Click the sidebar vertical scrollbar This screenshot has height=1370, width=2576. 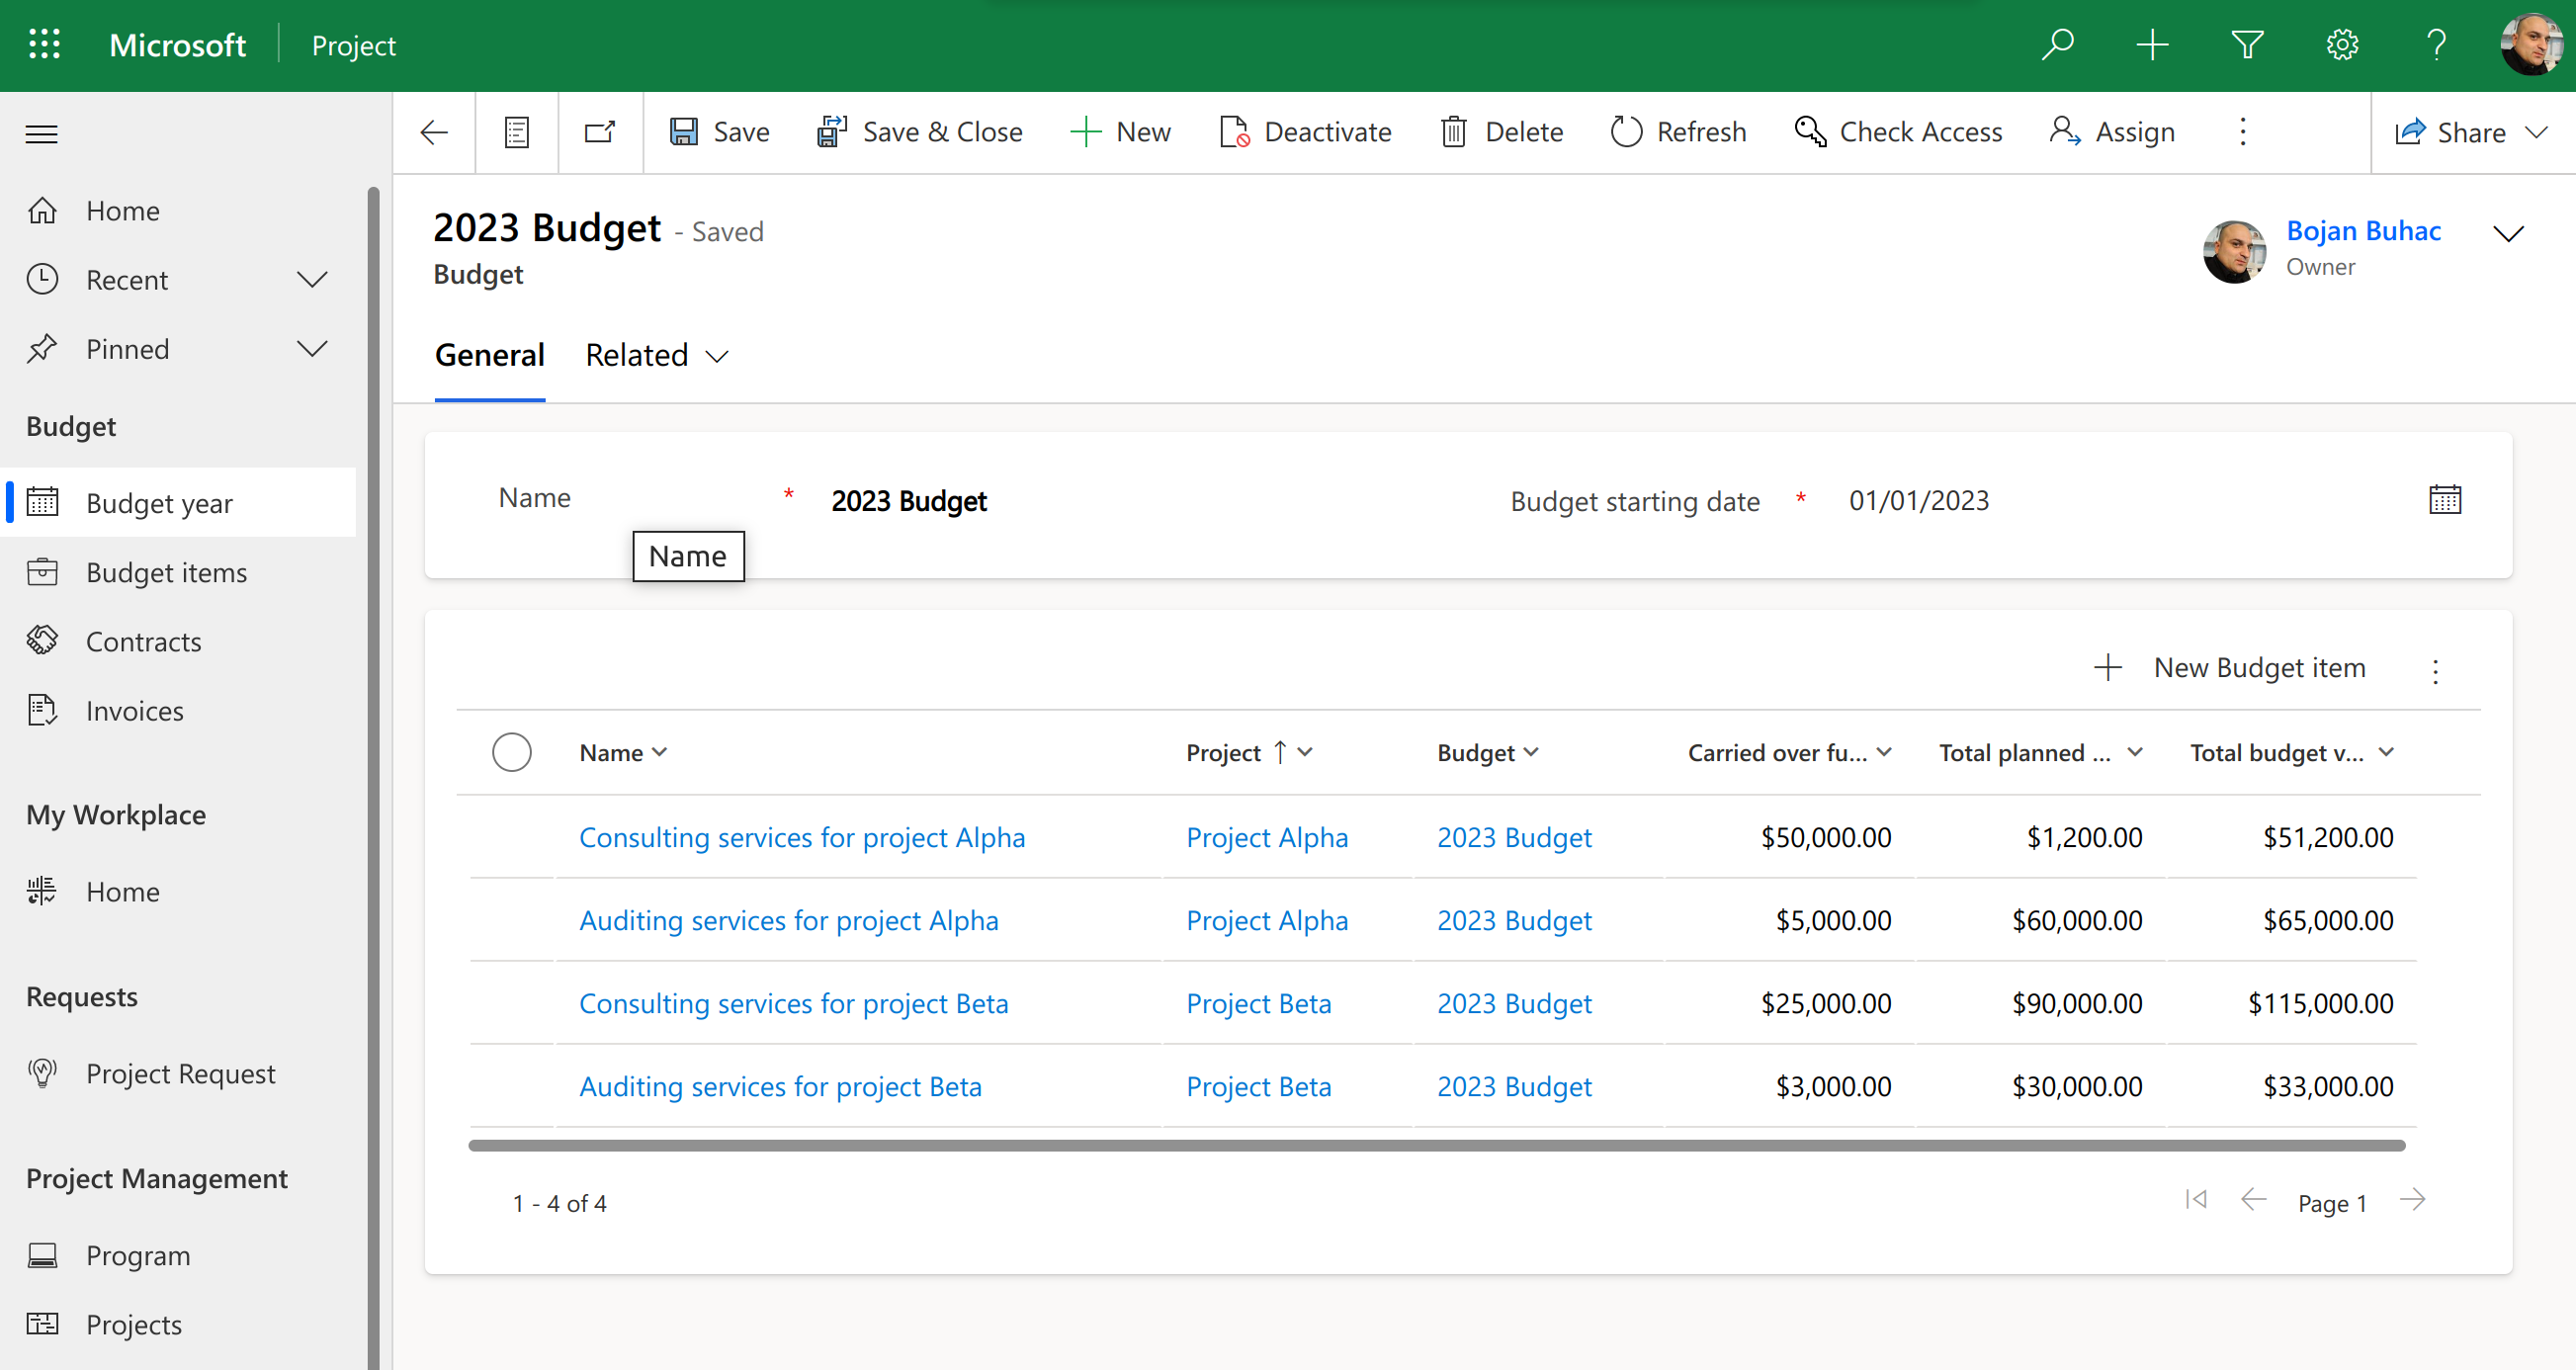pyautogui.click(x=373, y=778)
